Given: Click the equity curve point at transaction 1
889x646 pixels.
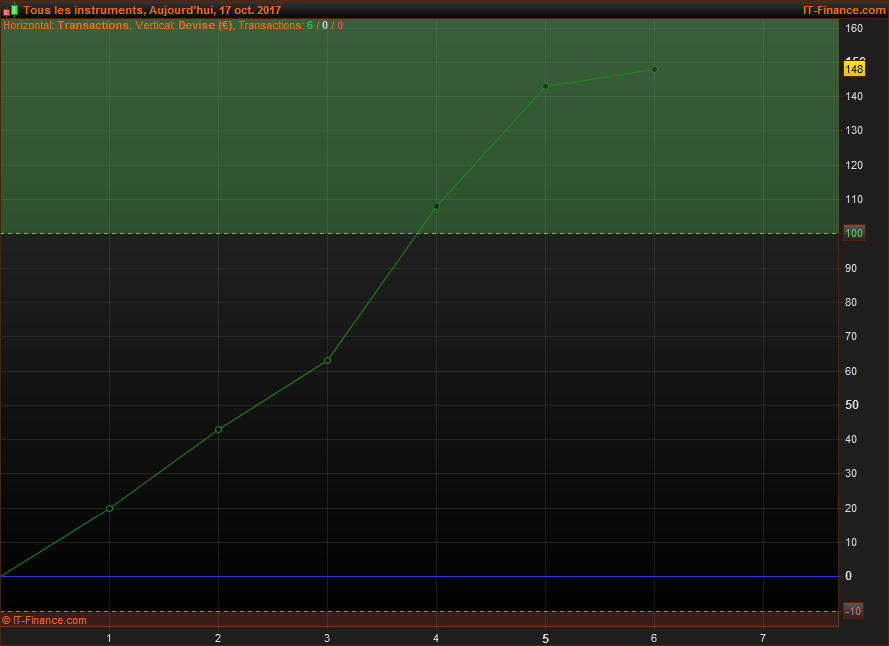Looking at the screenshot, I should click(109, 508).
